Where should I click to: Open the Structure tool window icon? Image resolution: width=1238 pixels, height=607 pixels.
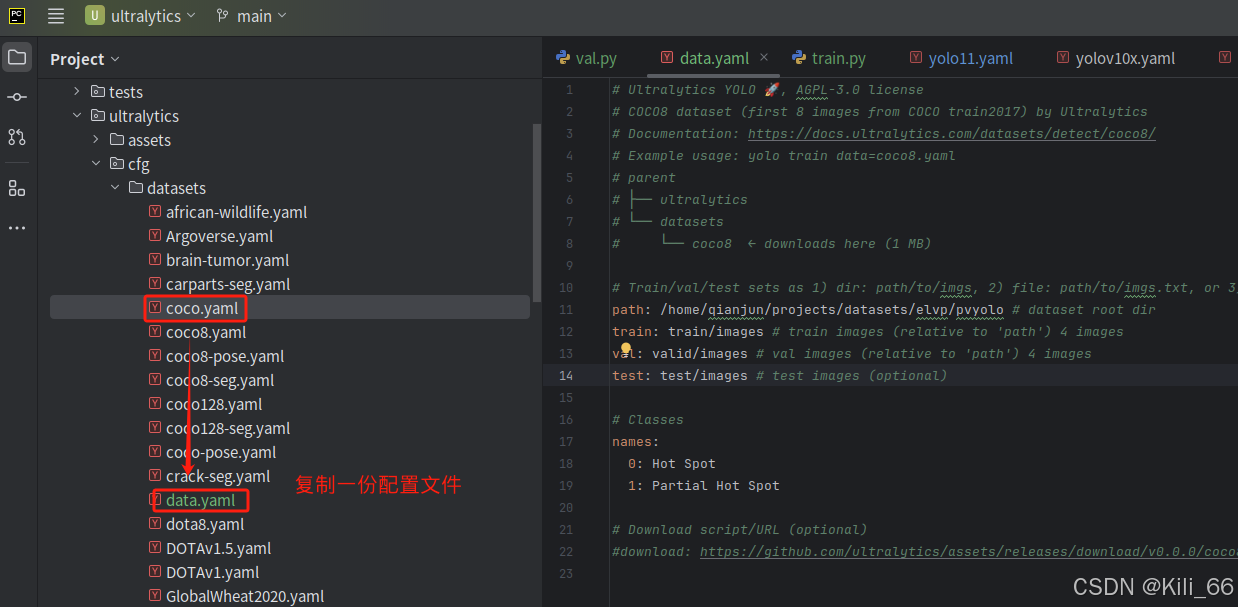pos(17,188)
